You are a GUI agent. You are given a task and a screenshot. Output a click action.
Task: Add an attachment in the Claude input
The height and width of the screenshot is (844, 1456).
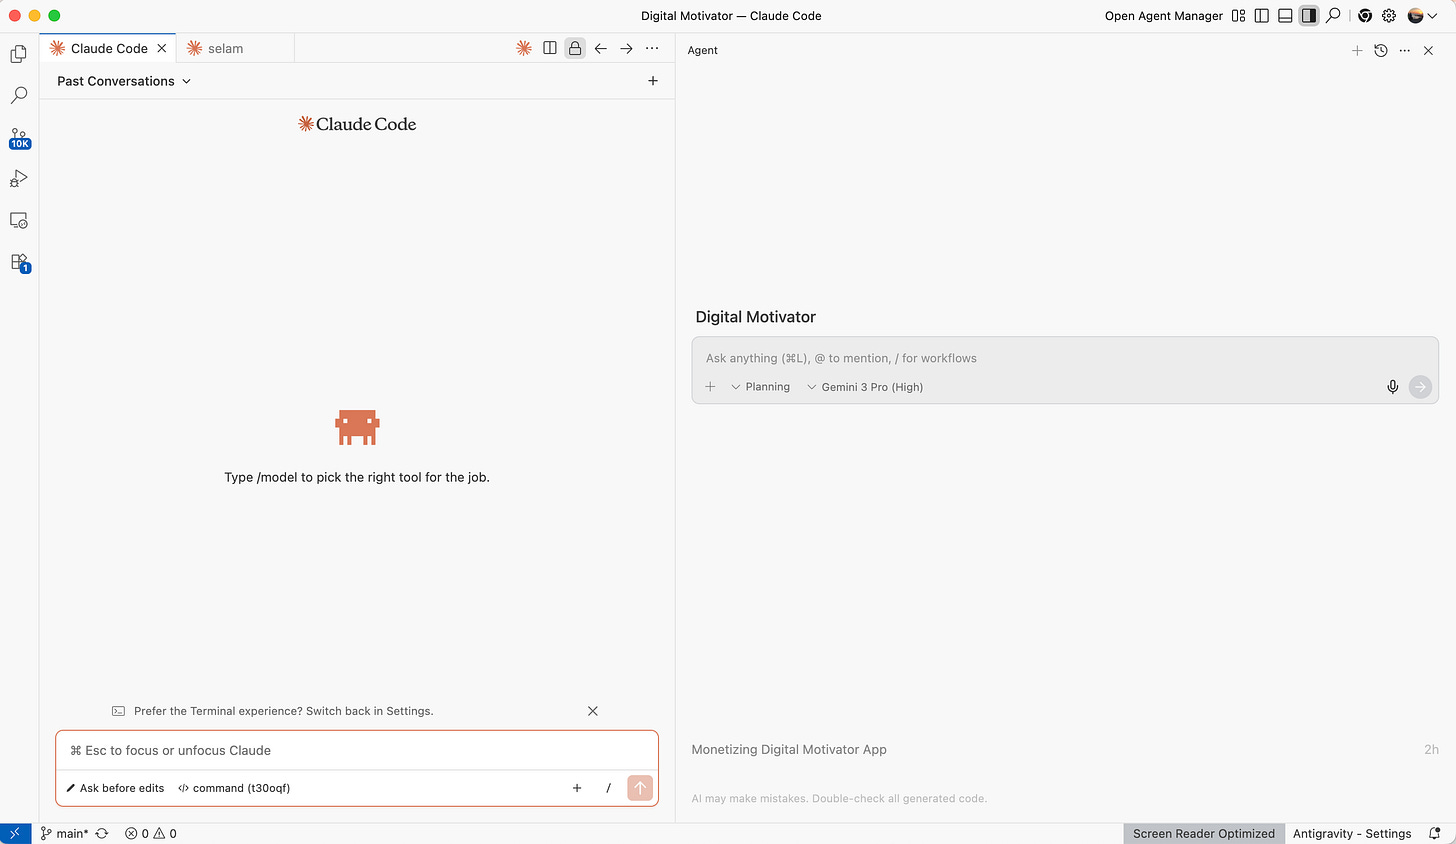coord(577,788)
